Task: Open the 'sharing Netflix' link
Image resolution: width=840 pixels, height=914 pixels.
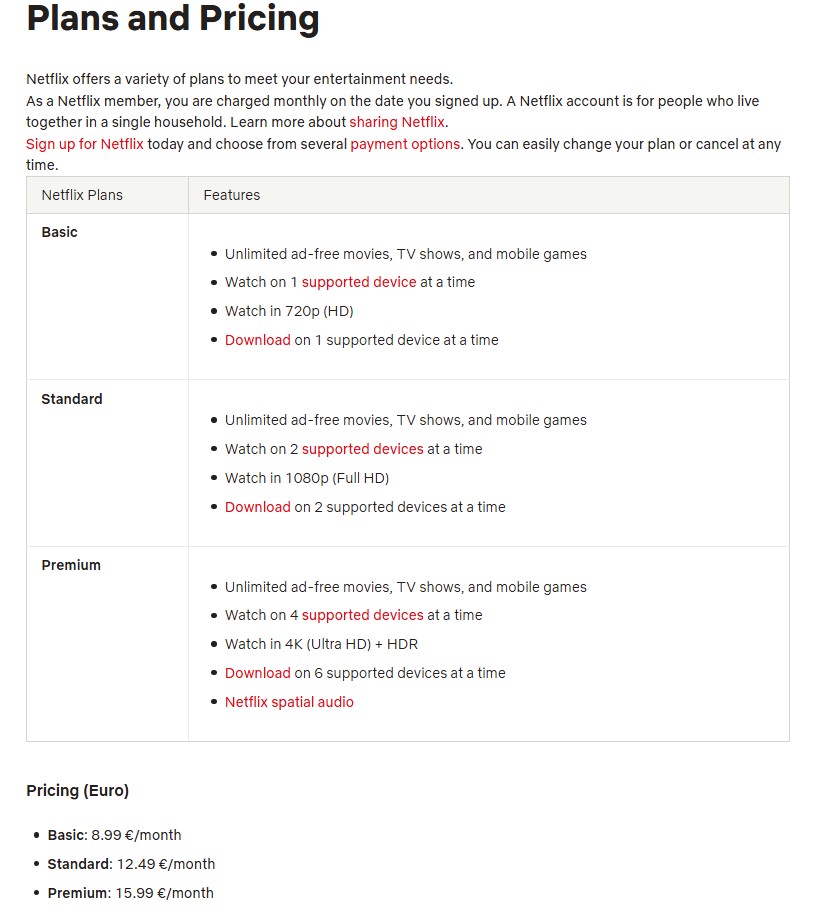Action: [x=397, y=122]
